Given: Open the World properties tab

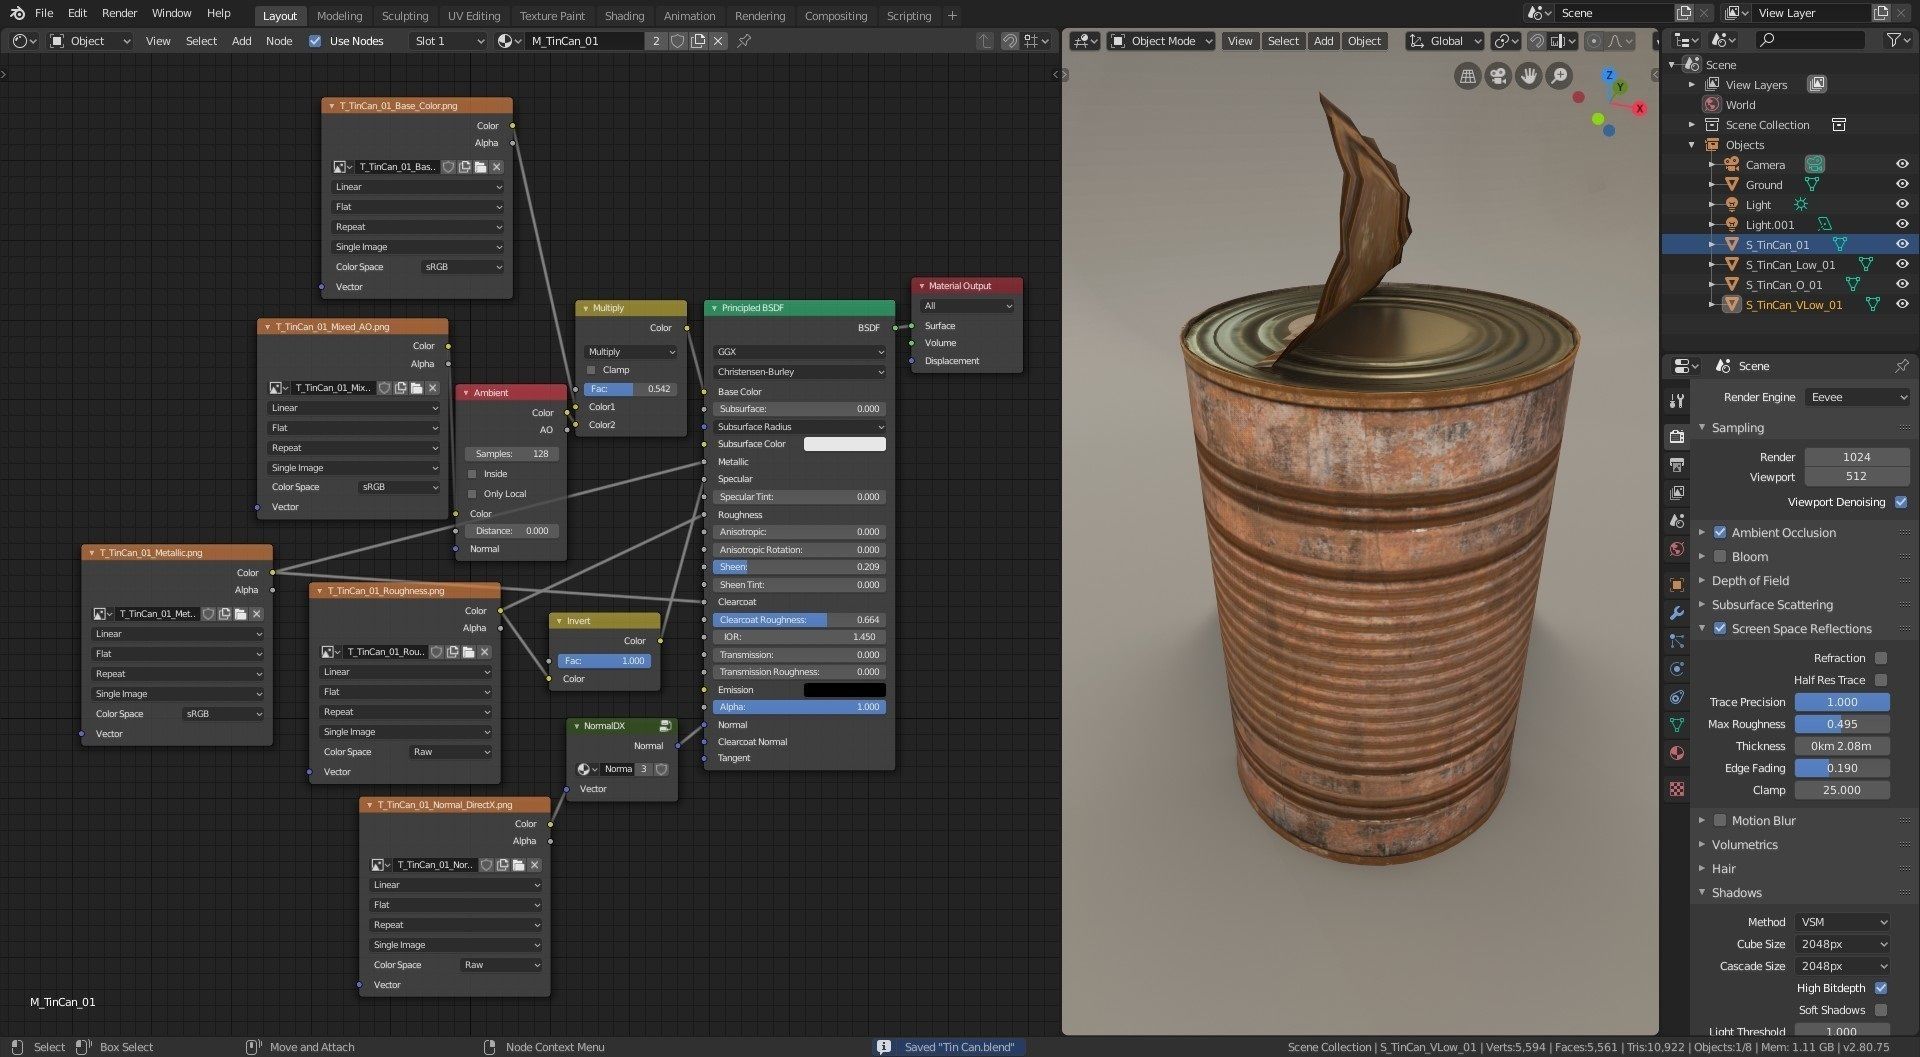Looking at the screenshot, I should pos(1677,549).
